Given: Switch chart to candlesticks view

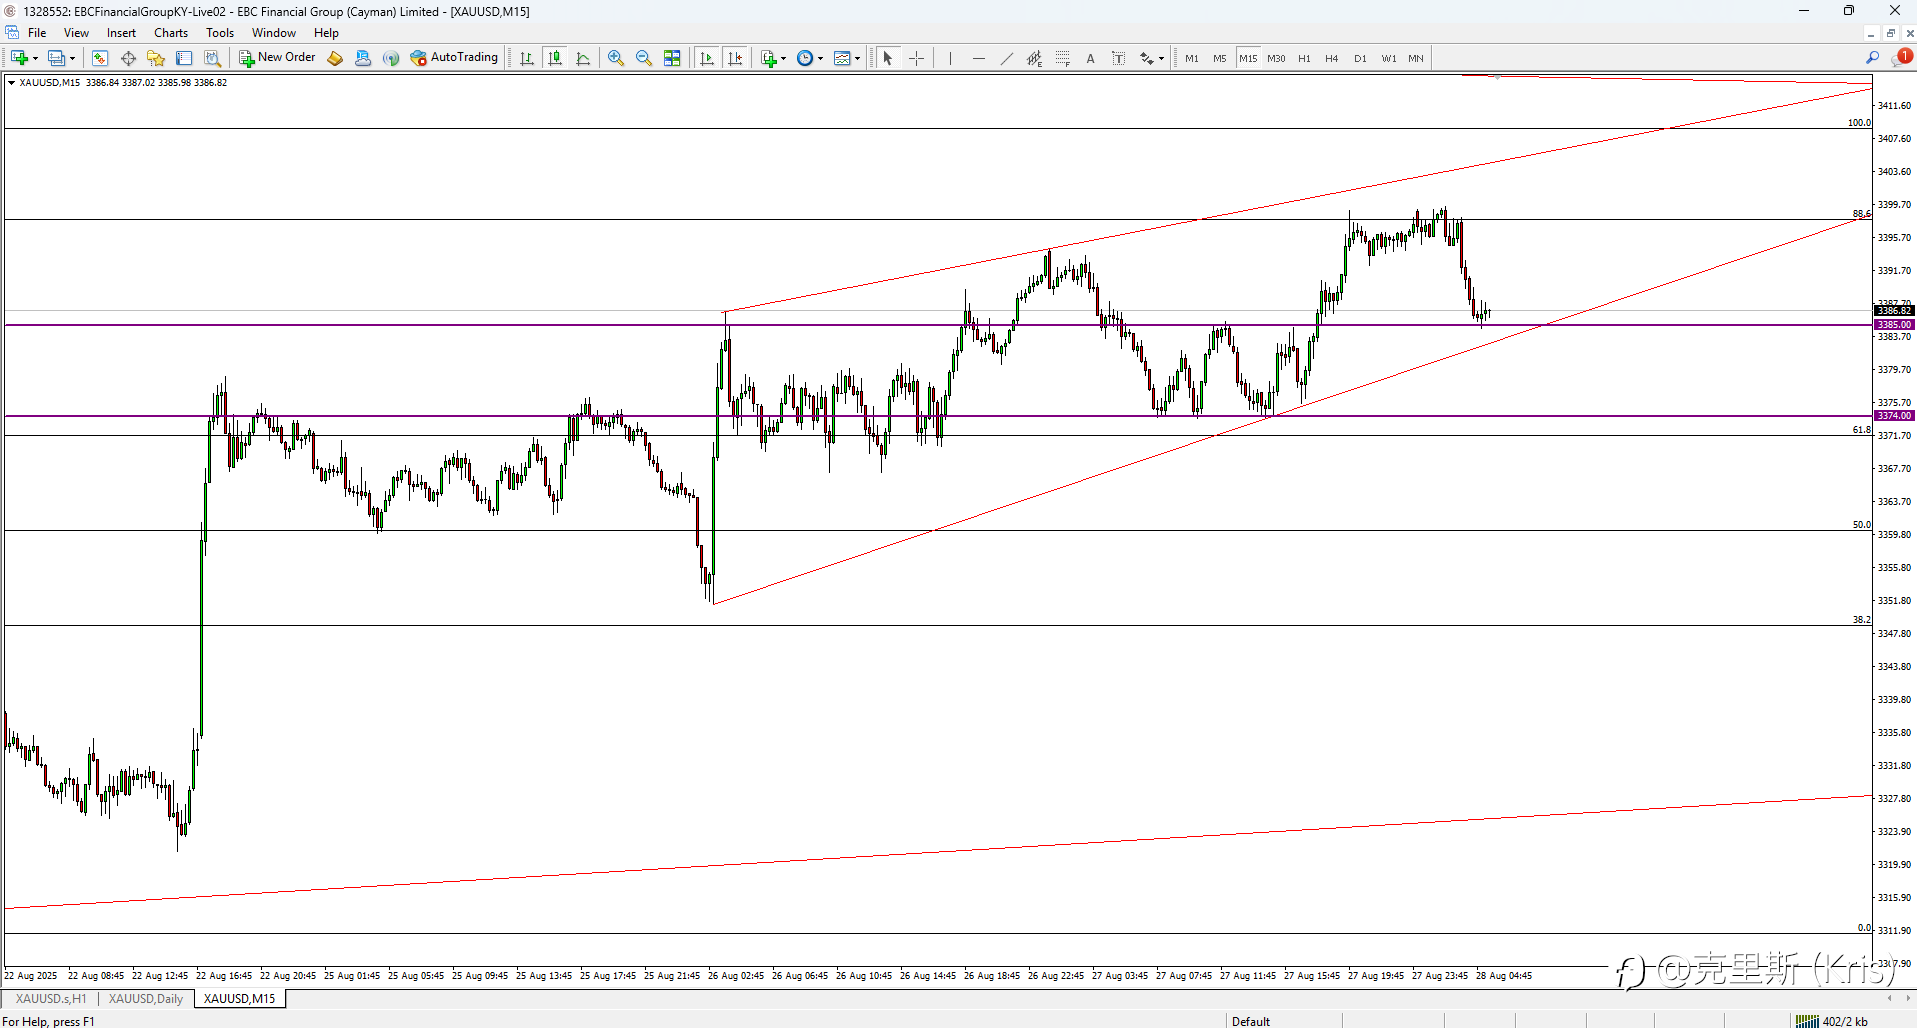Looking at the screenshot, I should click(x=555, y=58).
